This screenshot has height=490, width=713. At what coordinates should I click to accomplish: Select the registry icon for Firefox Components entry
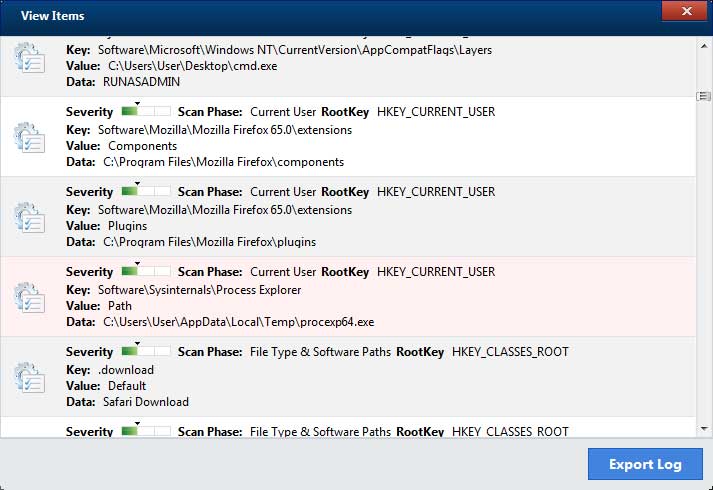30,136
